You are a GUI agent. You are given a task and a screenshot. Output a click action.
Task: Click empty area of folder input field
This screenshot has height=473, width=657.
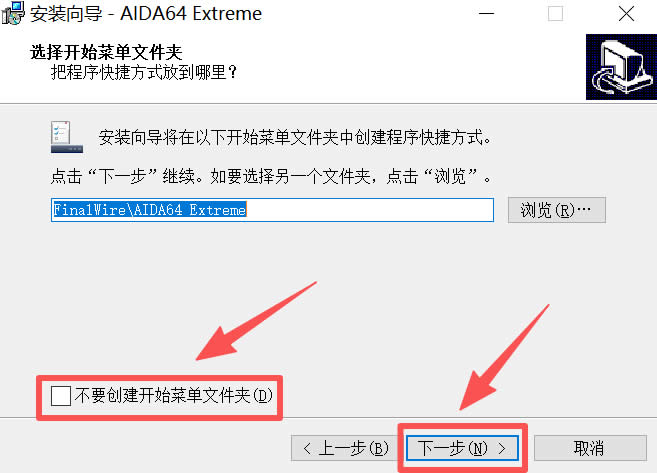click(369, 210)
